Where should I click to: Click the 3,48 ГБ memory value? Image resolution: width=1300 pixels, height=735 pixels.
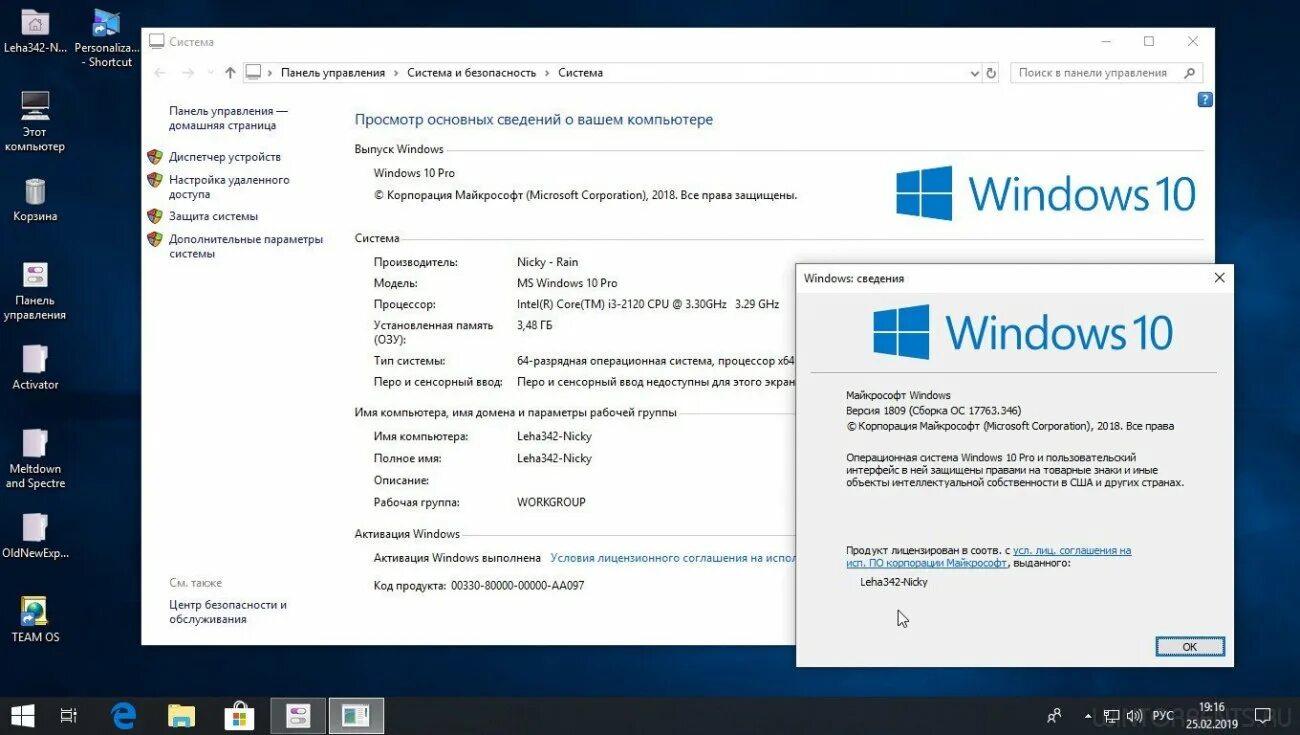tap(535, 325)
